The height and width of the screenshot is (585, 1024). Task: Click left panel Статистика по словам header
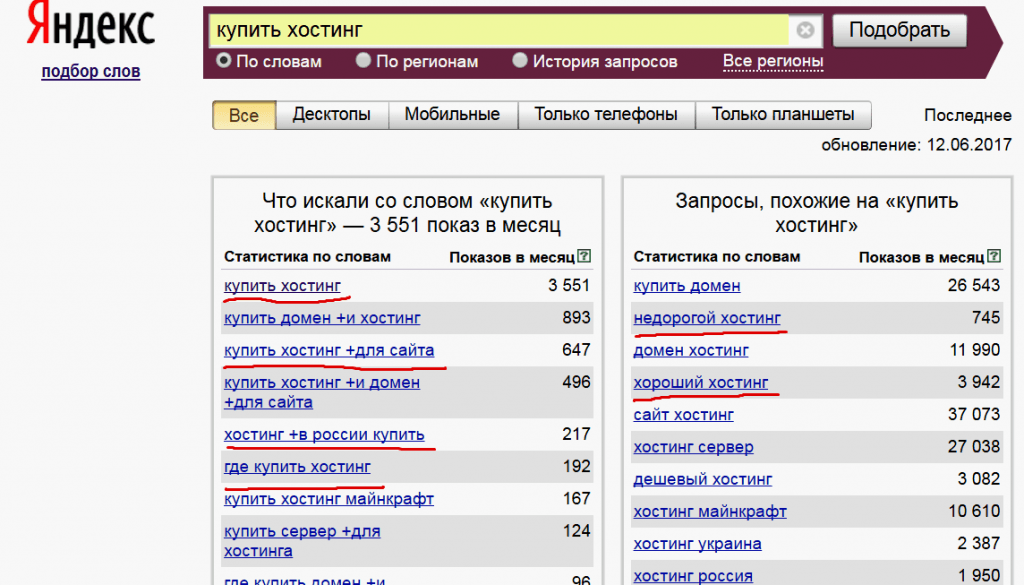[x=307, y=257]
